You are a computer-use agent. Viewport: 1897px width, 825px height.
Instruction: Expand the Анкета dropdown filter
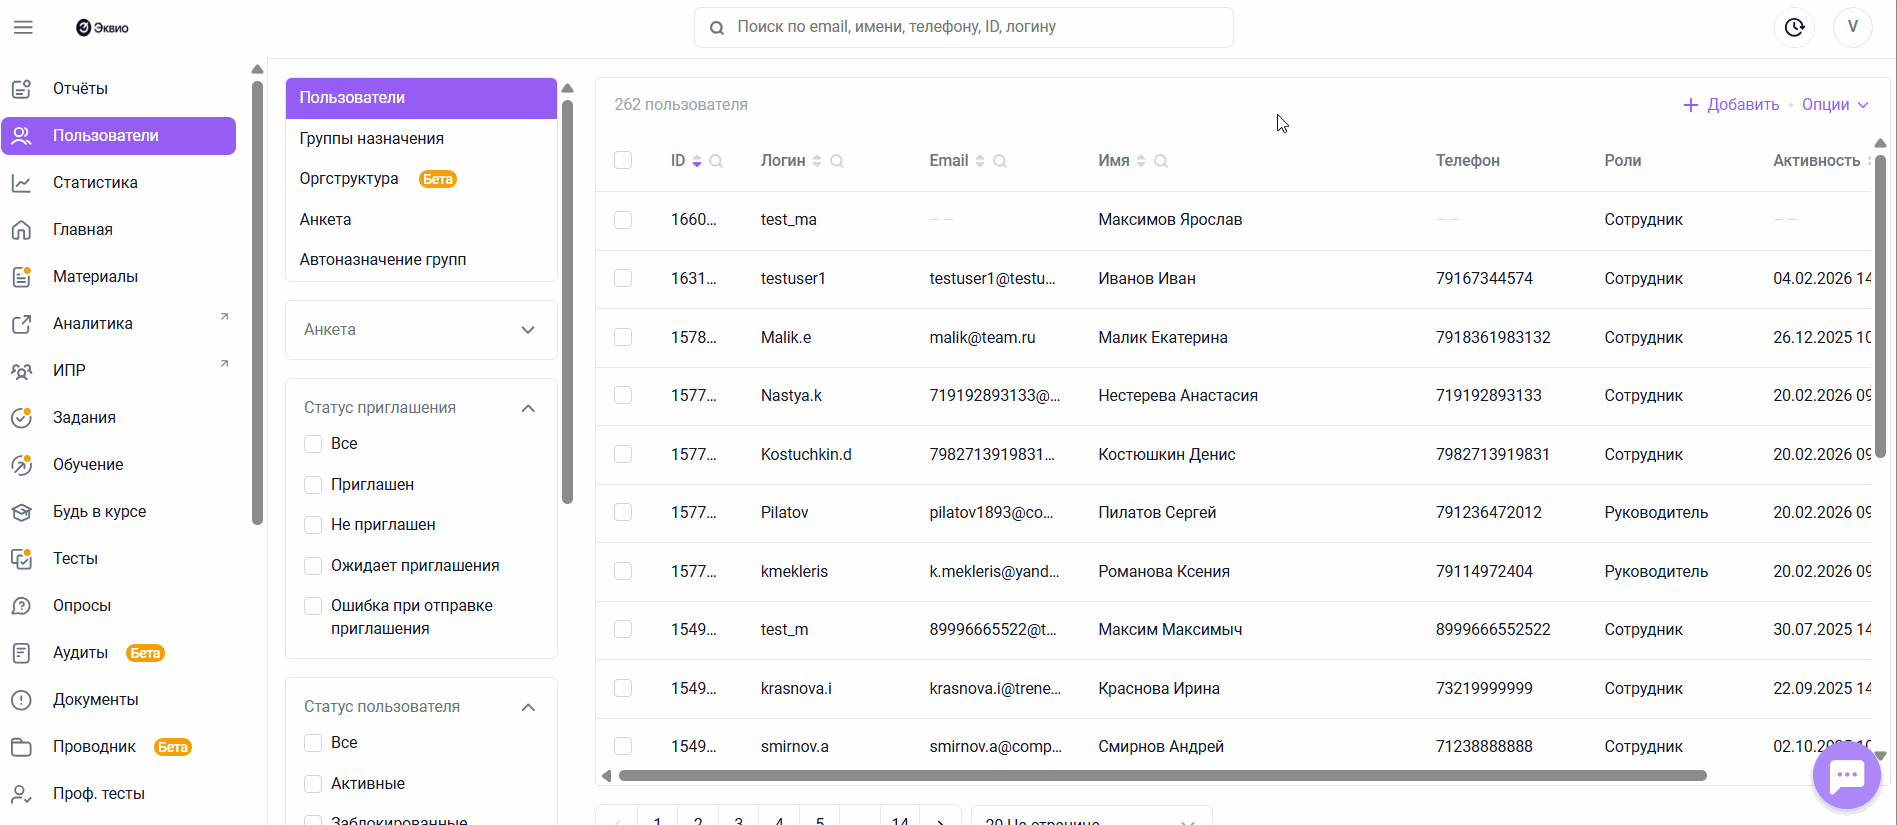point(421,330)
